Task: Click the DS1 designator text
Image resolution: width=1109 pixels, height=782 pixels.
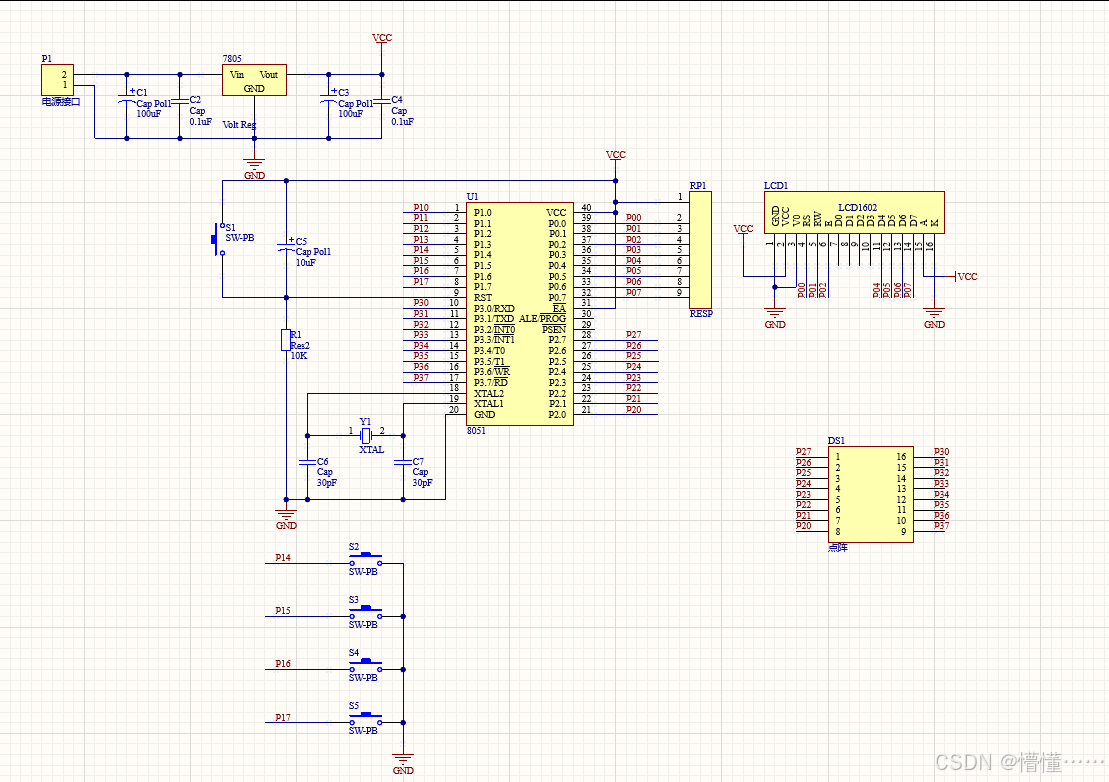Action: point(836,440)
